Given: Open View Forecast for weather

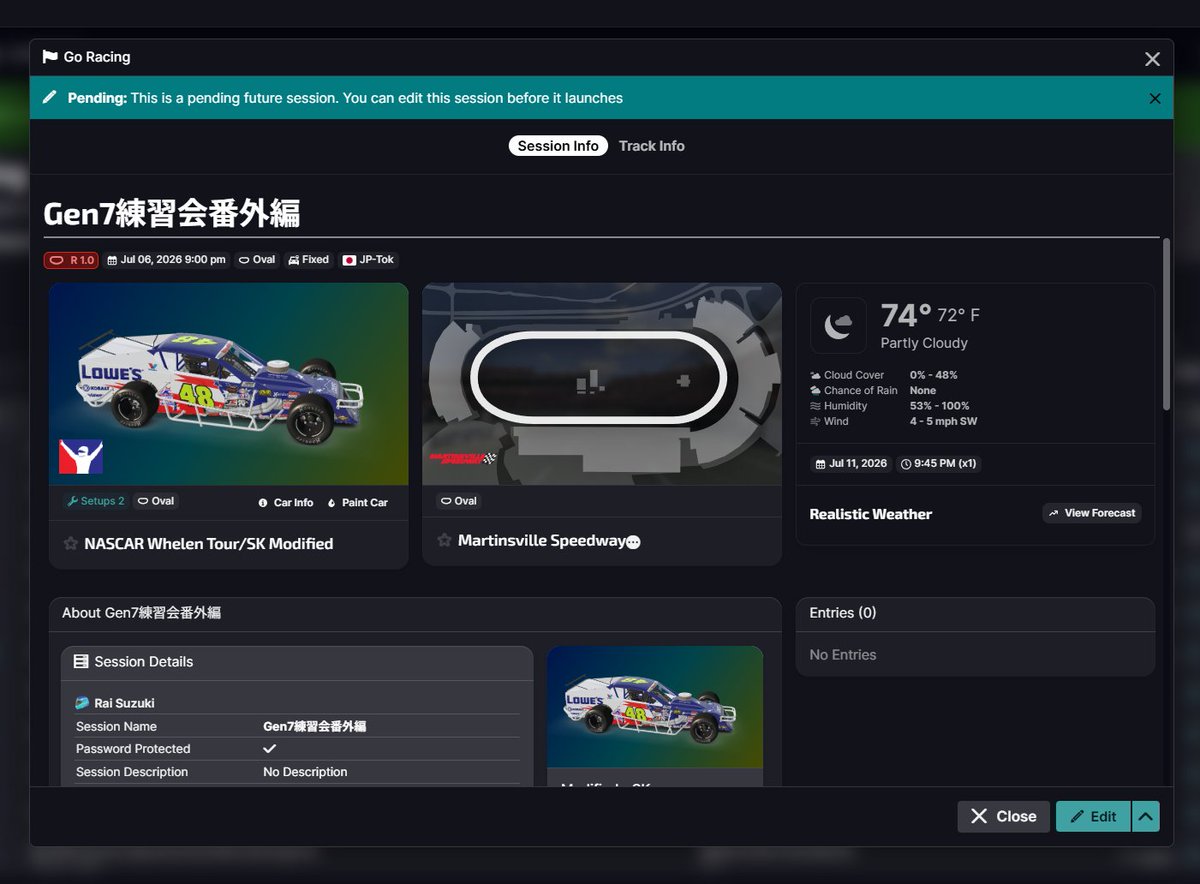Looking at the screenshot, I should click(x=1091, y=513).
